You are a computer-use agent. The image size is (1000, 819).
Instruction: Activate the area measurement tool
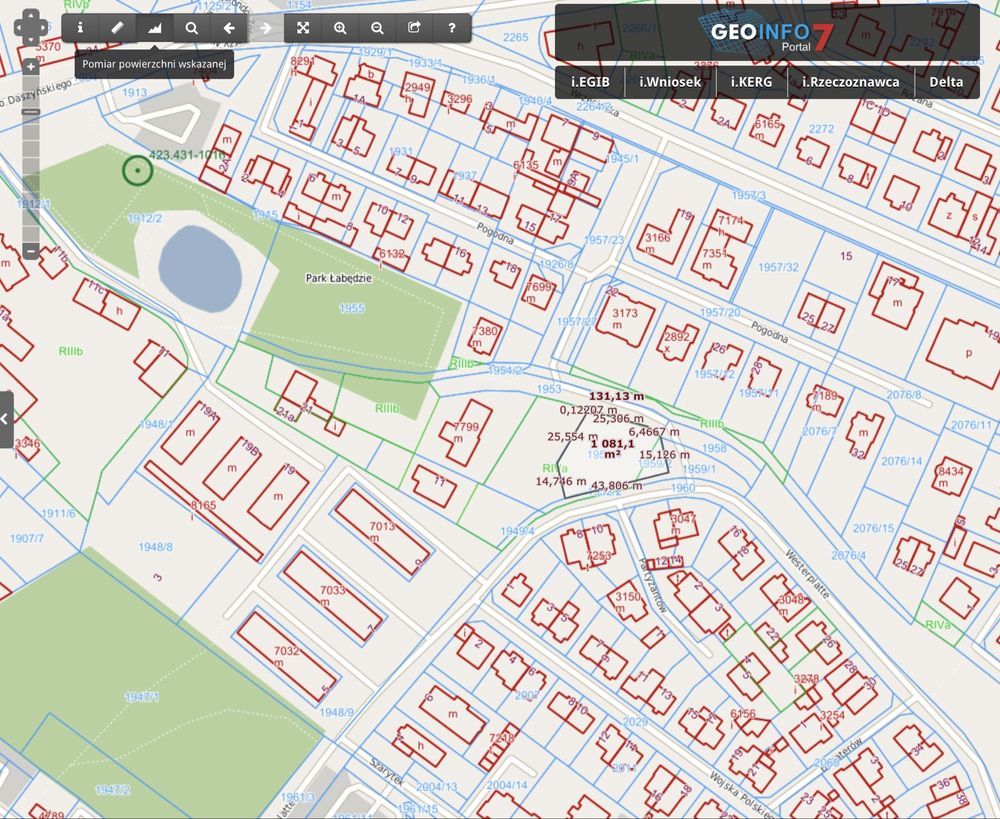[154, 28]
